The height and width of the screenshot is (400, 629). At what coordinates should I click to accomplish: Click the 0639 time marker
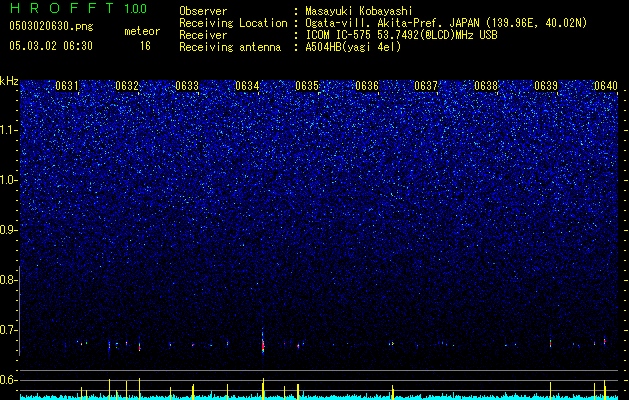[x=546, y=86]
